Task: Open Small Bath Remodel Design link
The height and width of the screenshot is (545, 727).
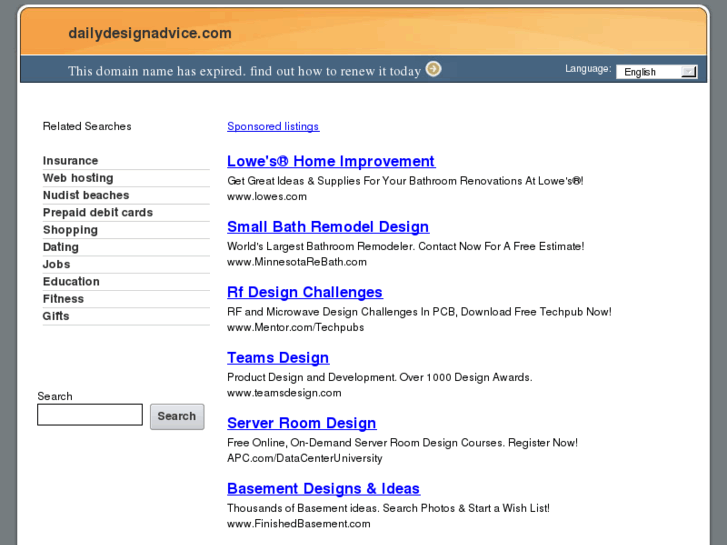Action: click(x=328, y=226)
